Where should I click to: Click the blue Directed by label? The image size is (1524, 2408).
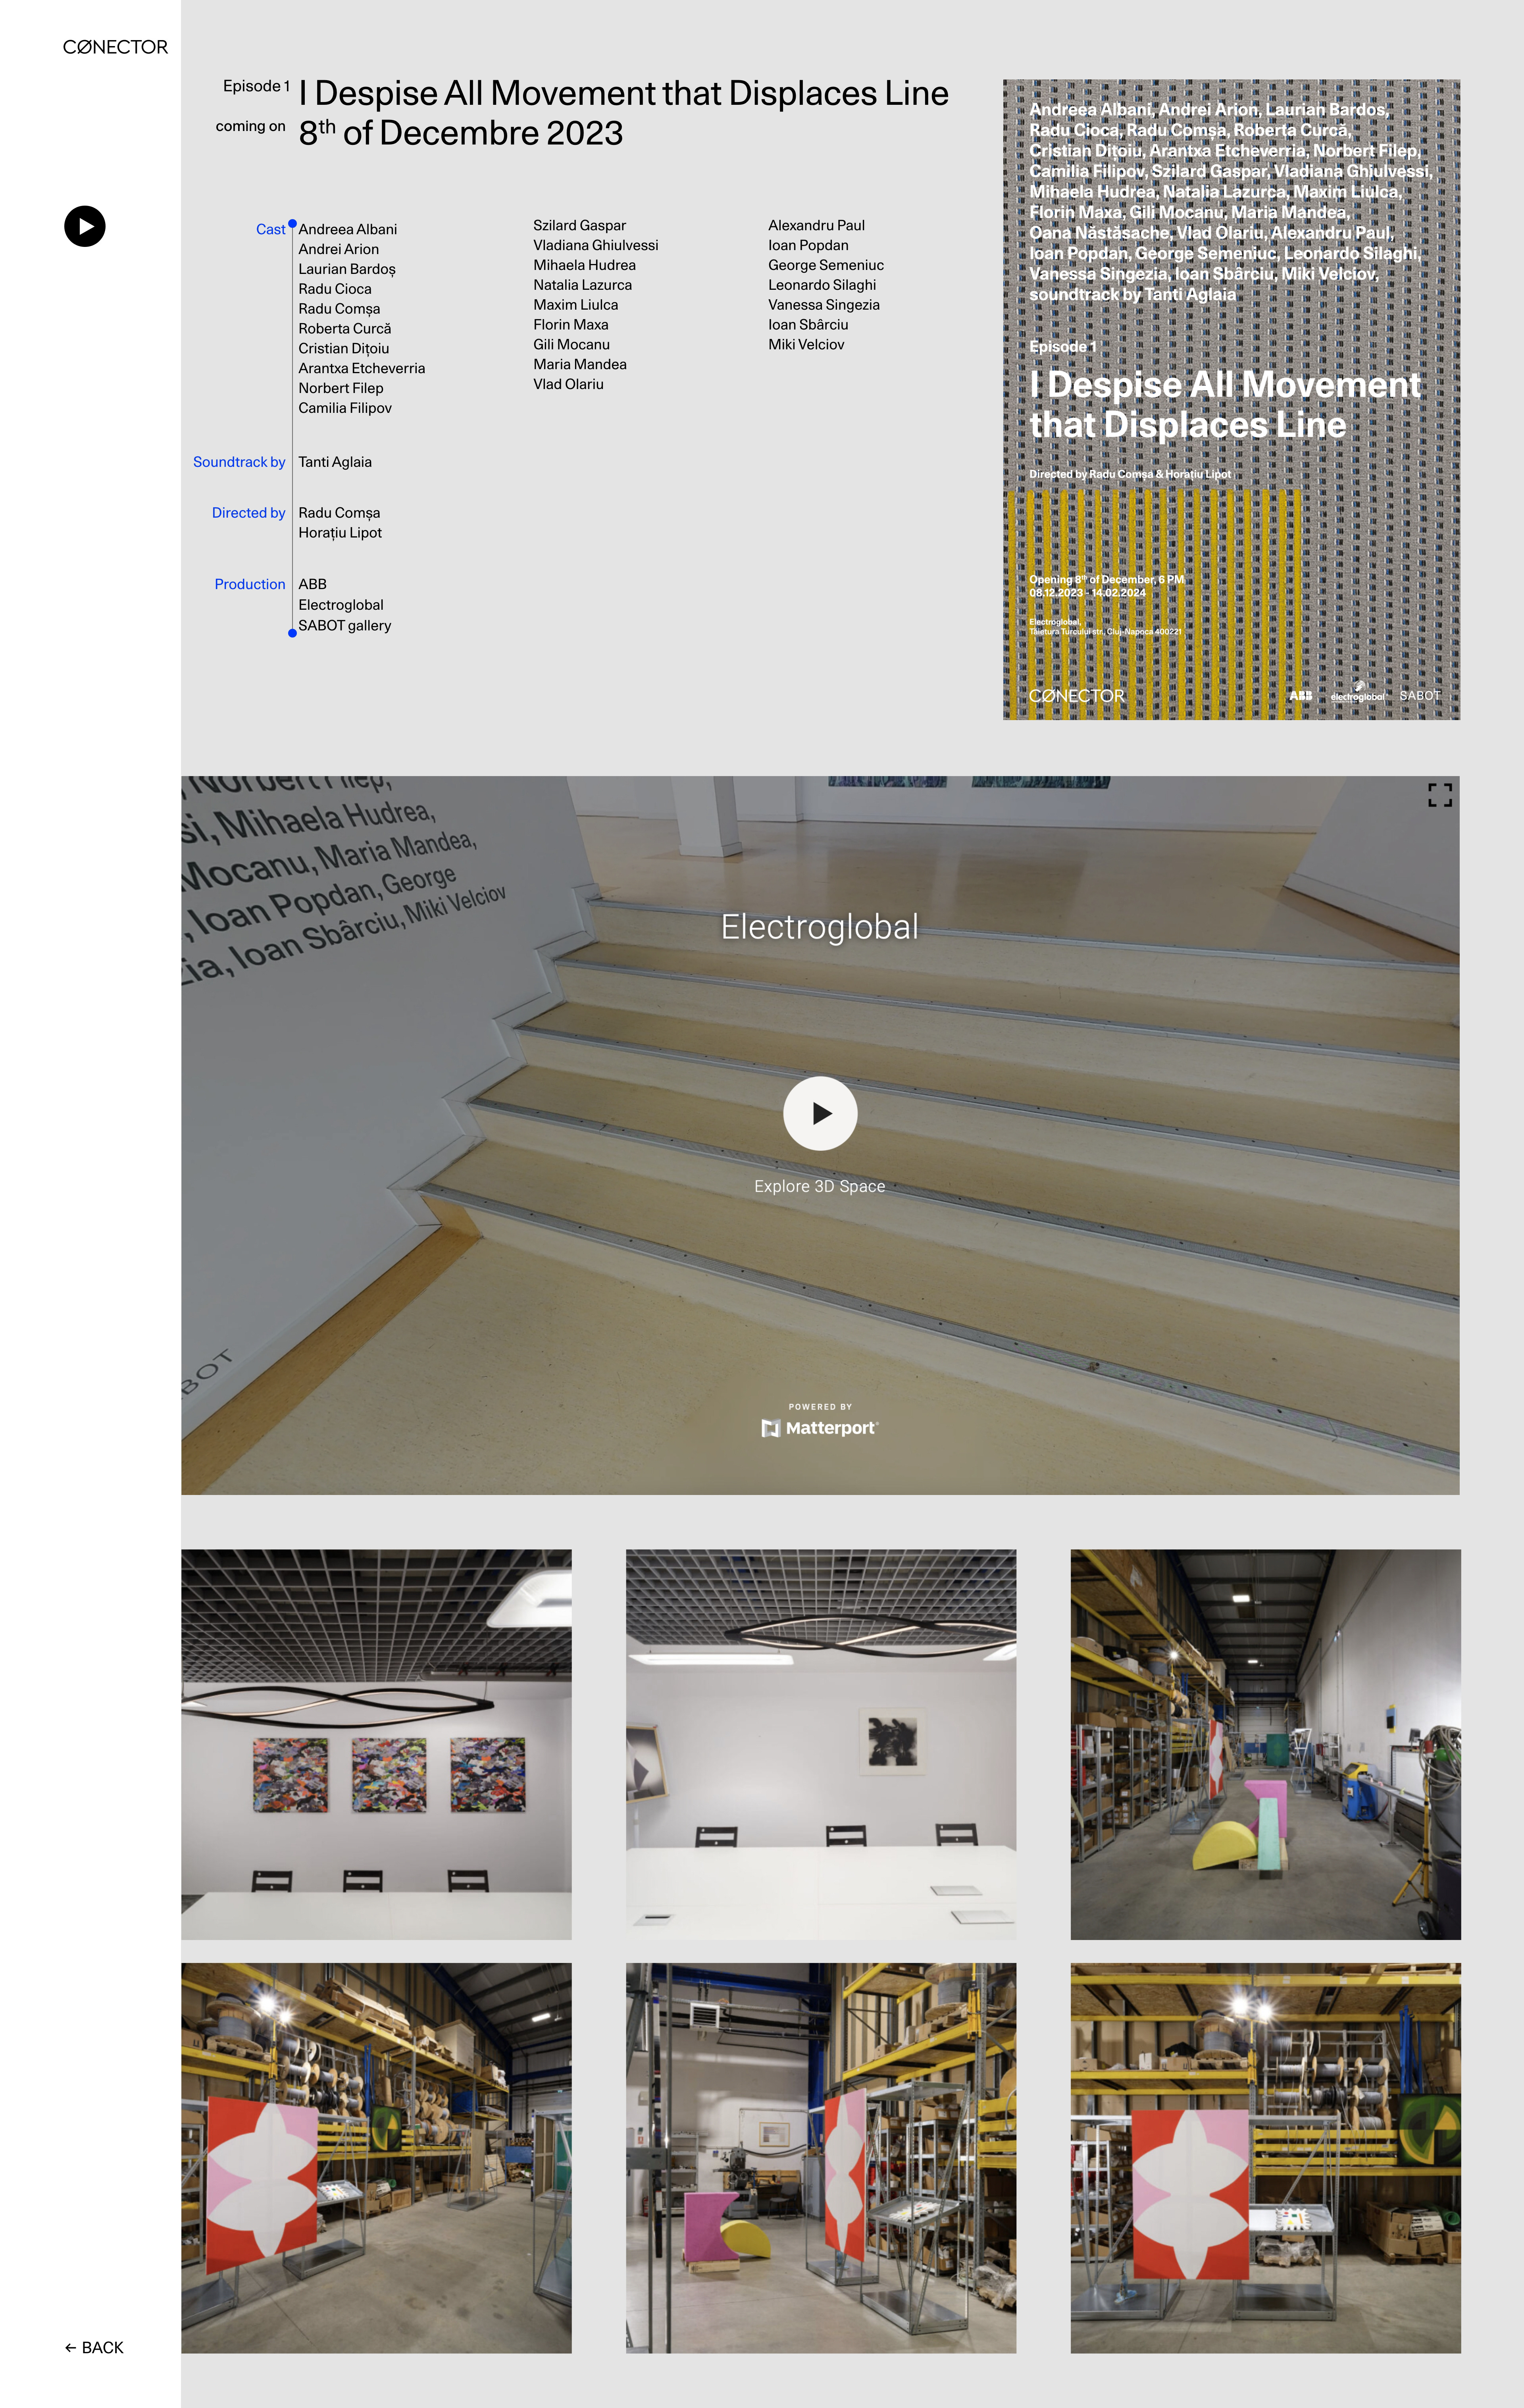click(249, 513)
